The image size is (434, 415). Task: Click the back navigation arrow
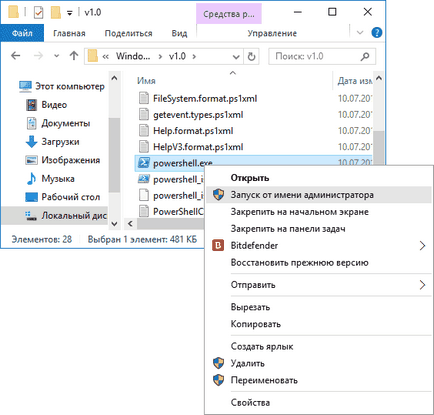[16, 56]
